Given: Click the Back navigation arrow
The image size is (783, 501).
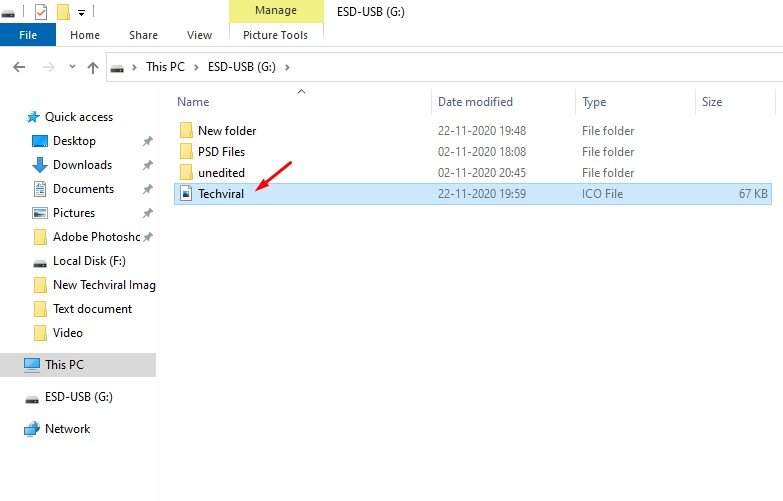Looking at the screenshot, I should [x=18, y=68].
